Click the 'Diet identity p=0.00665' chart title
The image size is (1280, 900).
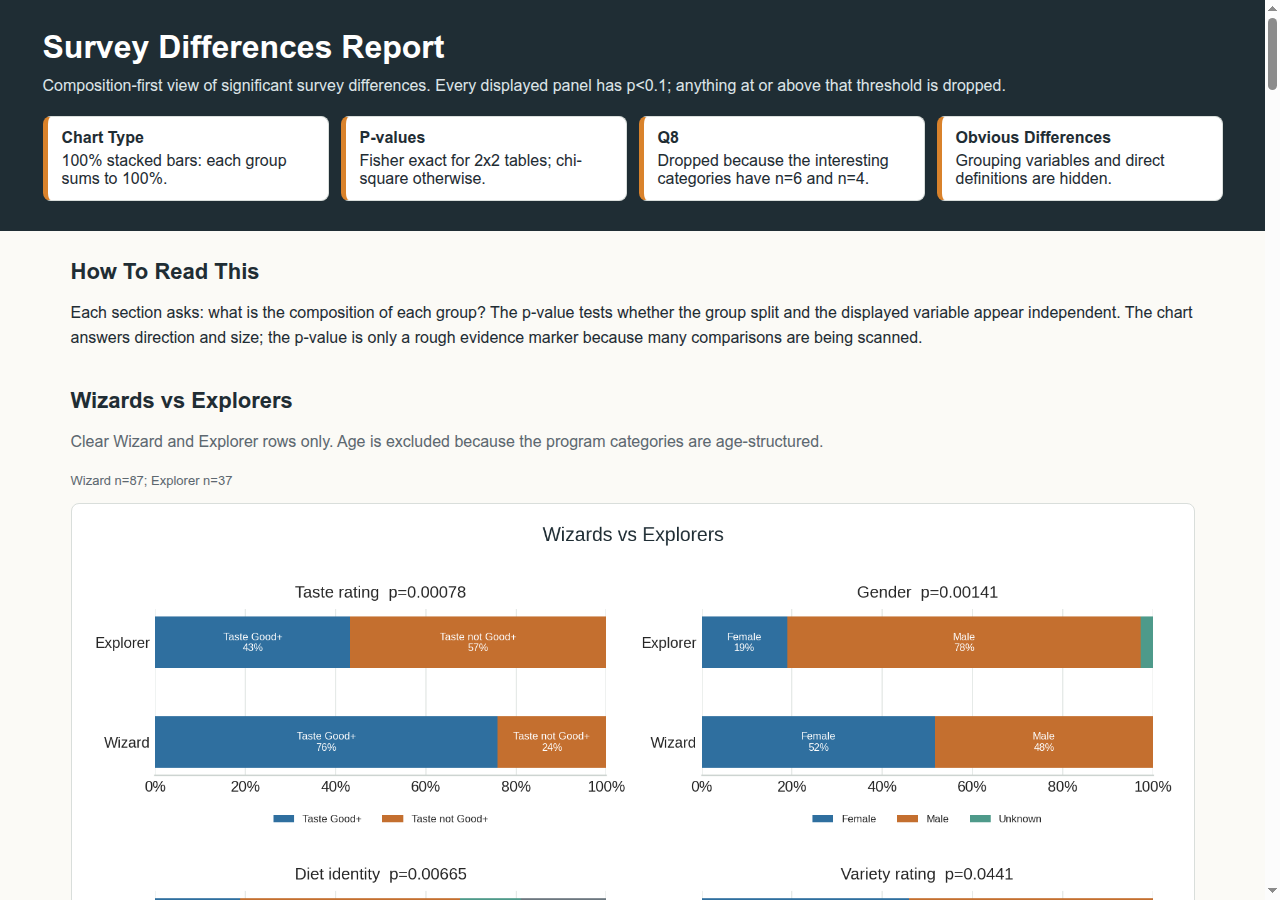[381, 874]
